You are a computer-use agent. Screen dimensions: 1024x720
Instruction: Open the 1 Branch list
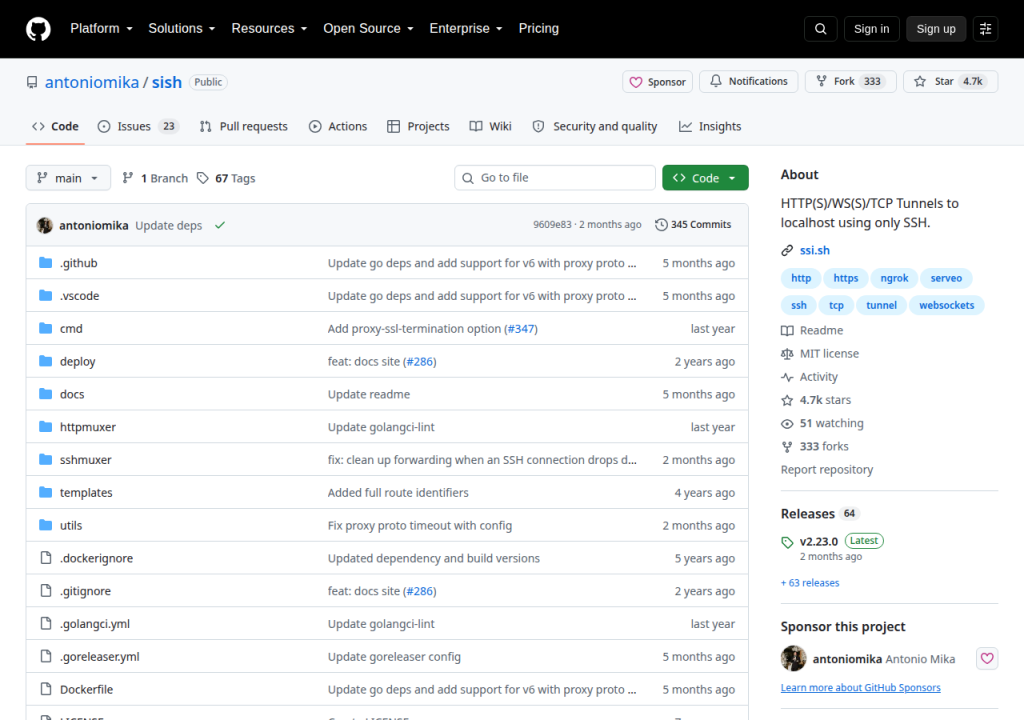coord(155,178)
